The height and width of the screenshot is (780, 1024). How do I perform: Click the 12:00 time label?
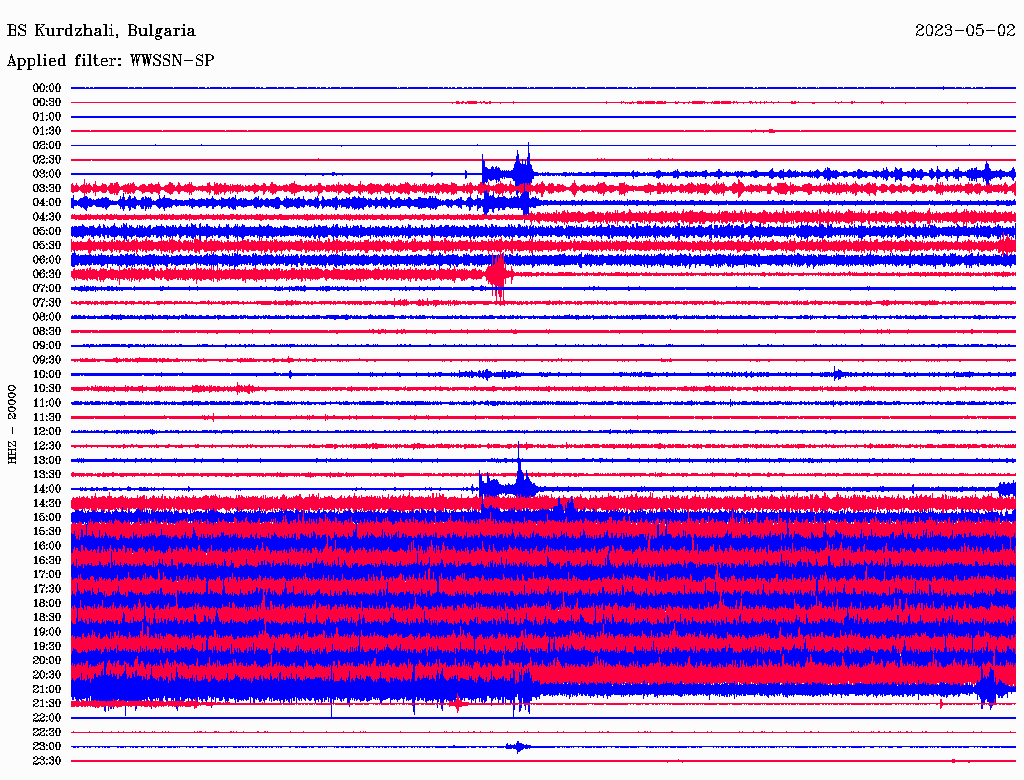click(47, 431)
